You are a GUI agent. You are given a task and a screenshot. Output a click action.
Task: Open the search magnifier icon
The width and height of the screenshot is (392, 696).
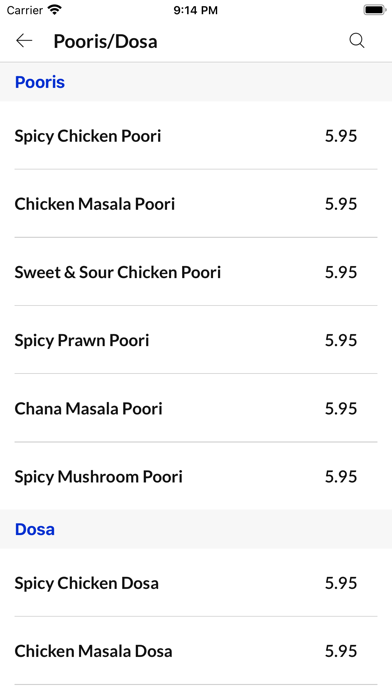pyautogui.click(x=356, y=41)
